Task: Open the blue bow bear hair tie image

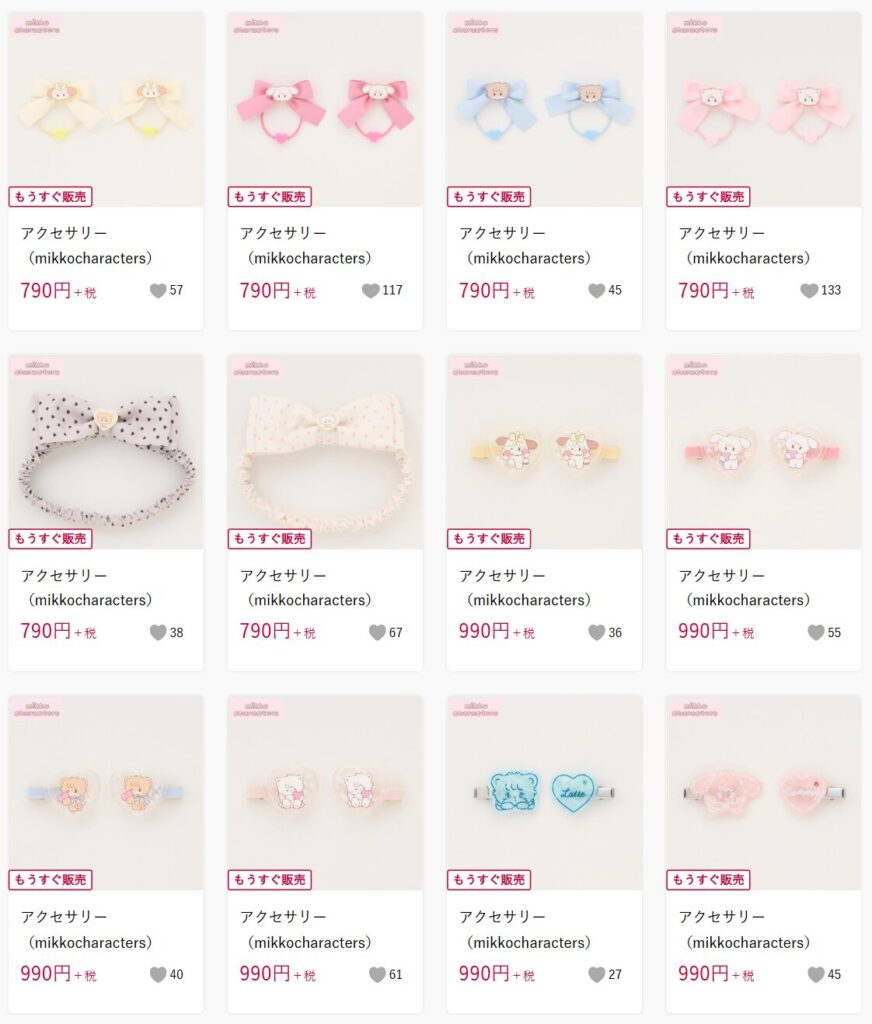Action: pos(544,110)
